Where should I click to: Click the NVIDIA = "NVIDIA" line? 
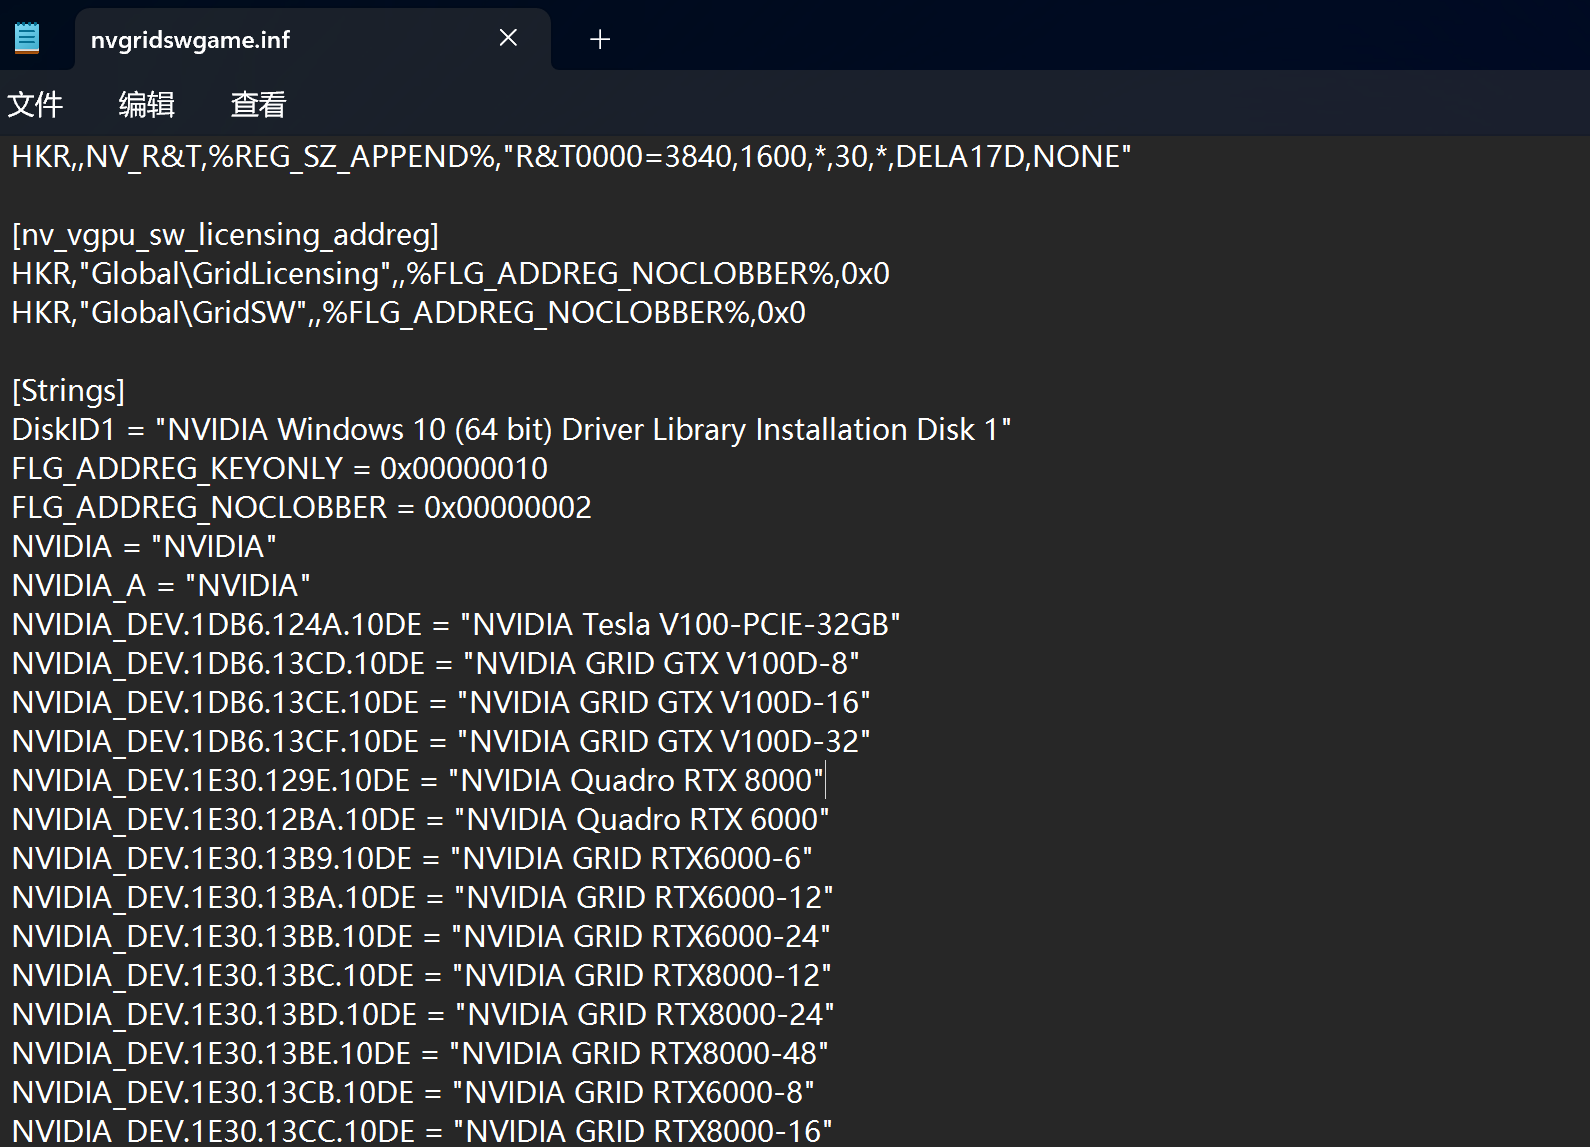pos(144,547)
